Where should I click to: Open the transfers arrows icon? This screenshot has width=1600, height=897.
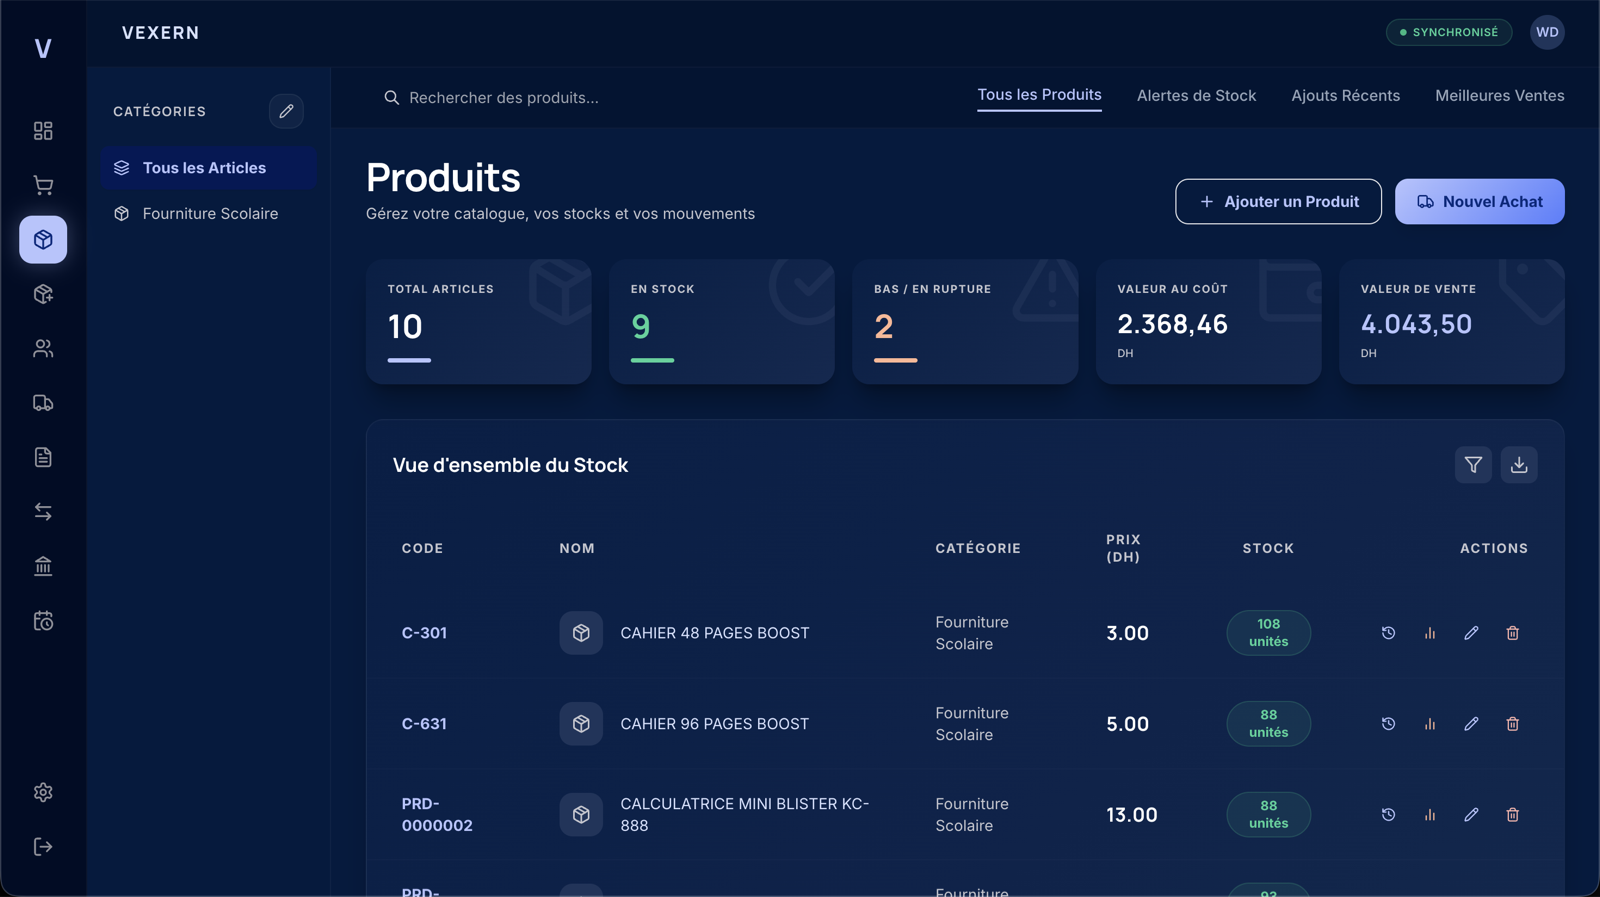pyautogui.click(x=43, y=512)
